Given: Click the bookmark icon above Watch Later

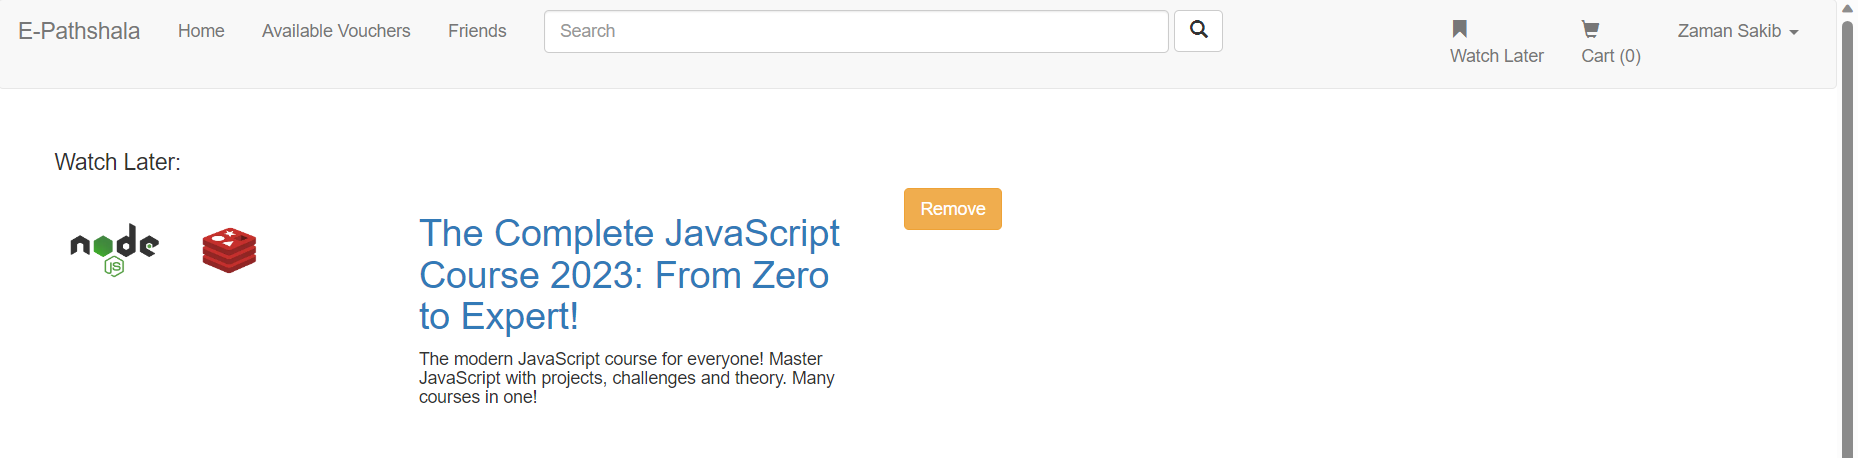Looking at the screenshot, I should tap(1459, 29).
